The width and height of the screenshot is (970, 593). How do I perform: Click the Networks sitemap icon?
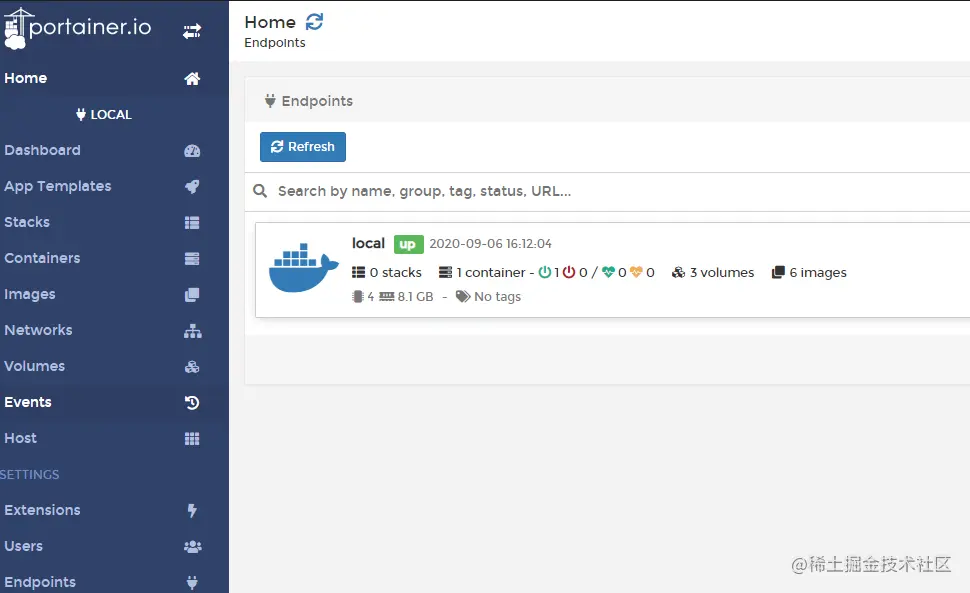coord(192,331)
